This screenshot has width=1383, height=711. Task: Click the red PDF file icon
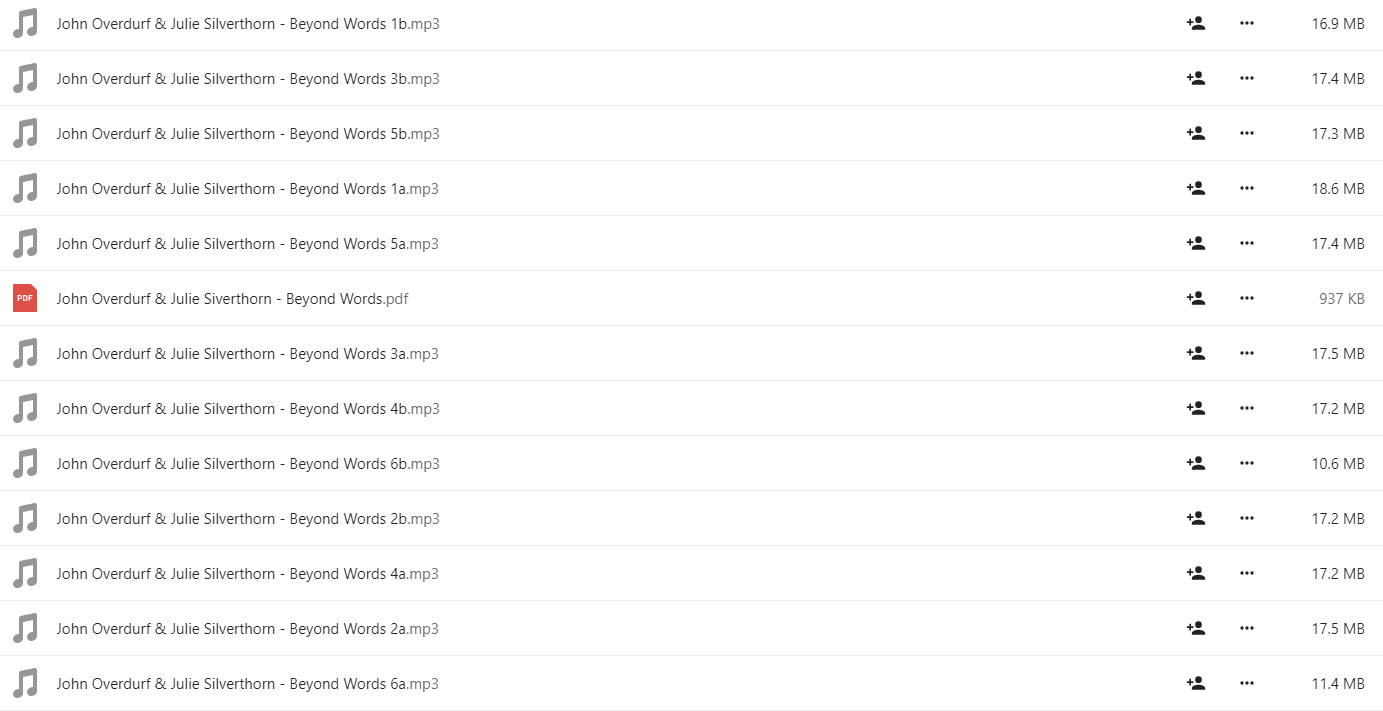25,298
